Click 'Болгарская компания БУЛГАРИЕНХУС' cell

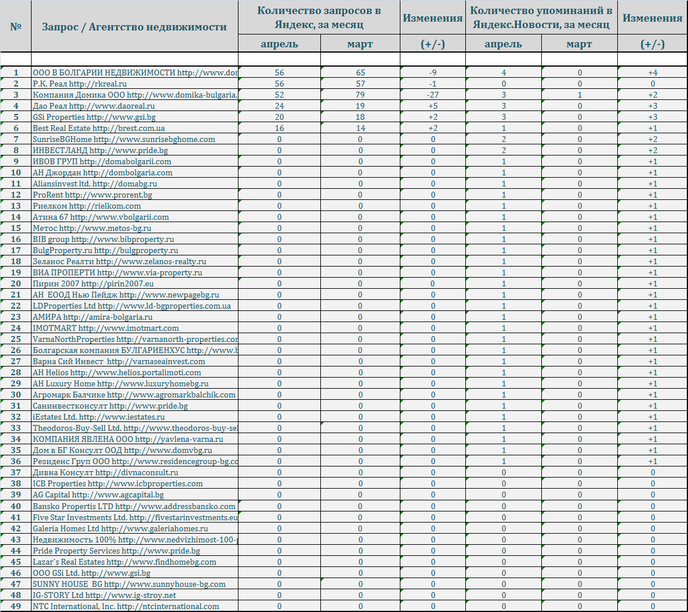[x=135, y=350]
